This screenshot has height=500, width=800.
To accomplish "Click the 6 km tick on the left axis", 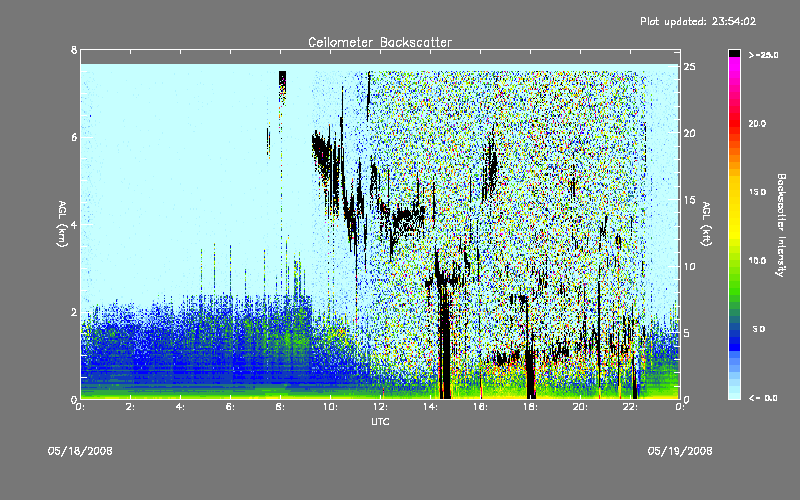I will [74, 137].
